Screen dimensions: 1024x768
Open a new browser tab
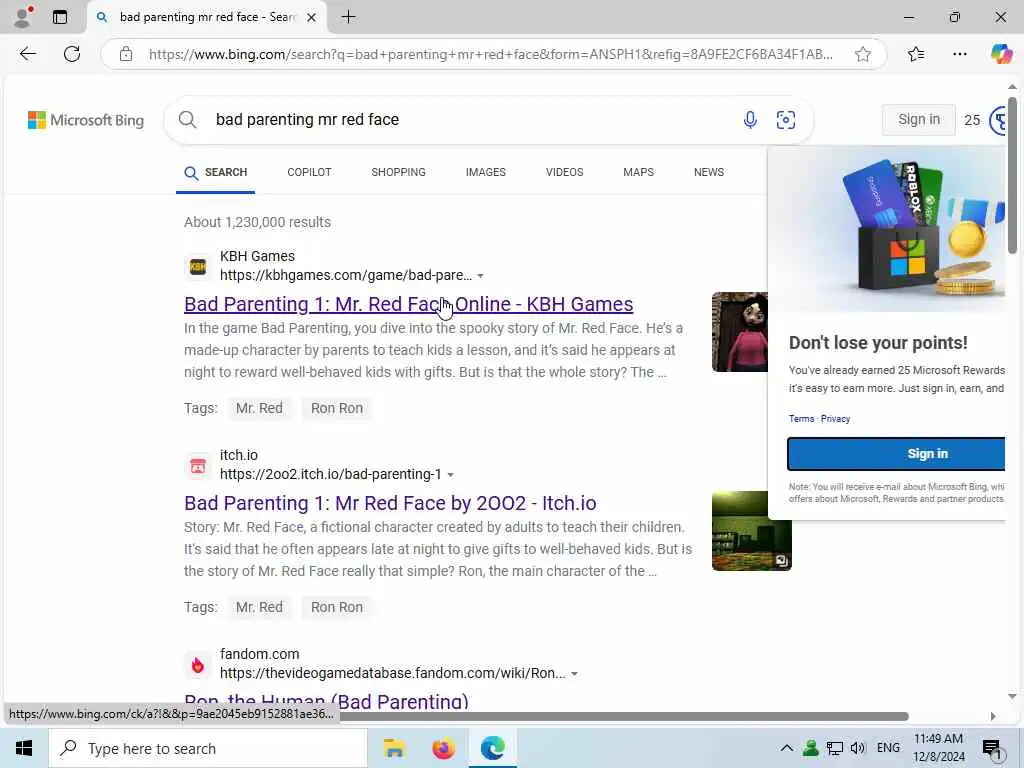pos(349,17)
